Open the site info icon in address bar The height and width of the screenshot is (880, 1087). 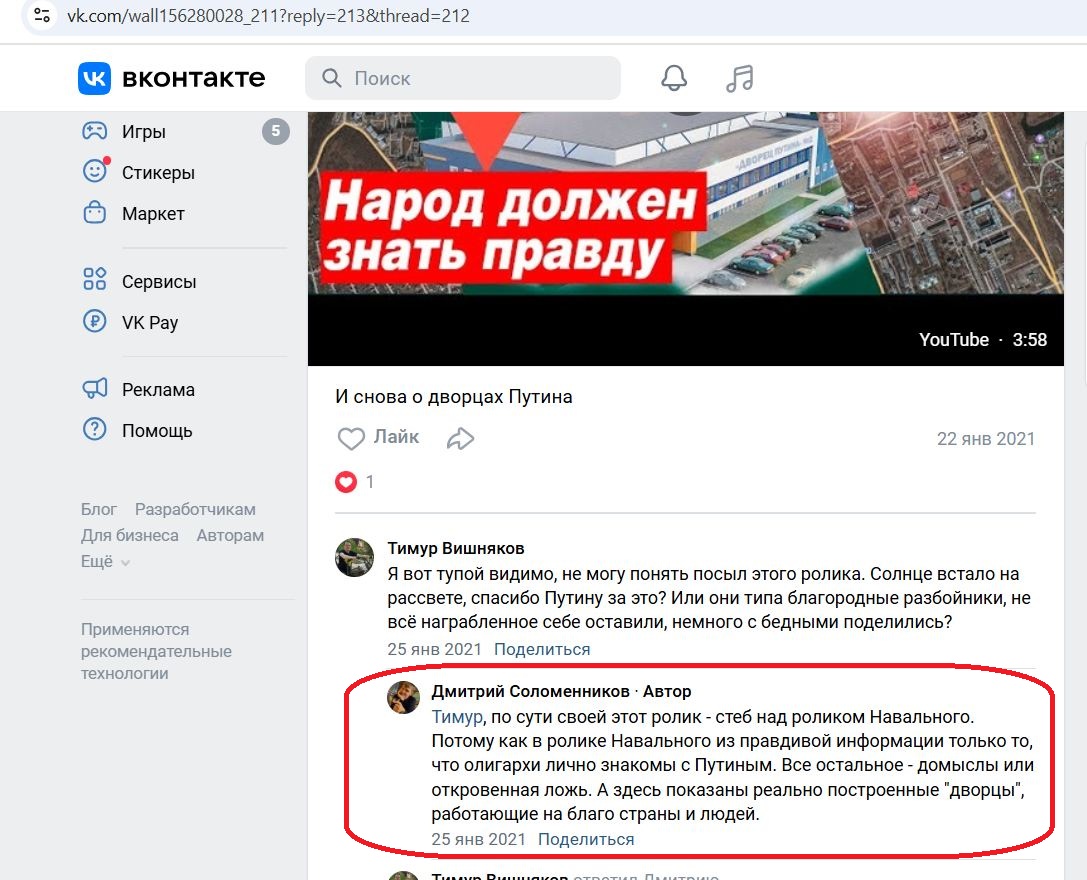[42, 15]
